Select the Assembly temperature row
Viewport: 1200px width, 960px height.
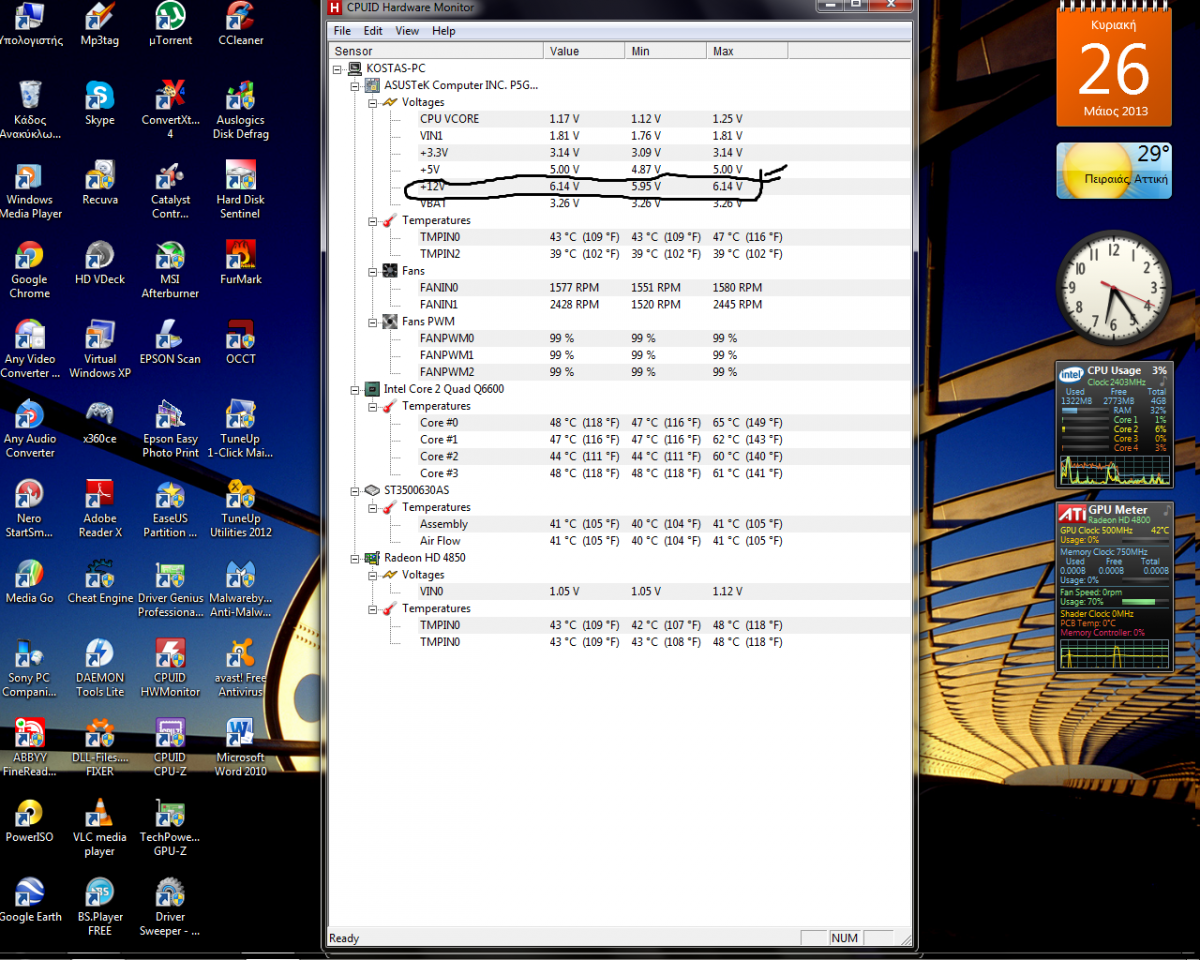[620, 524]
